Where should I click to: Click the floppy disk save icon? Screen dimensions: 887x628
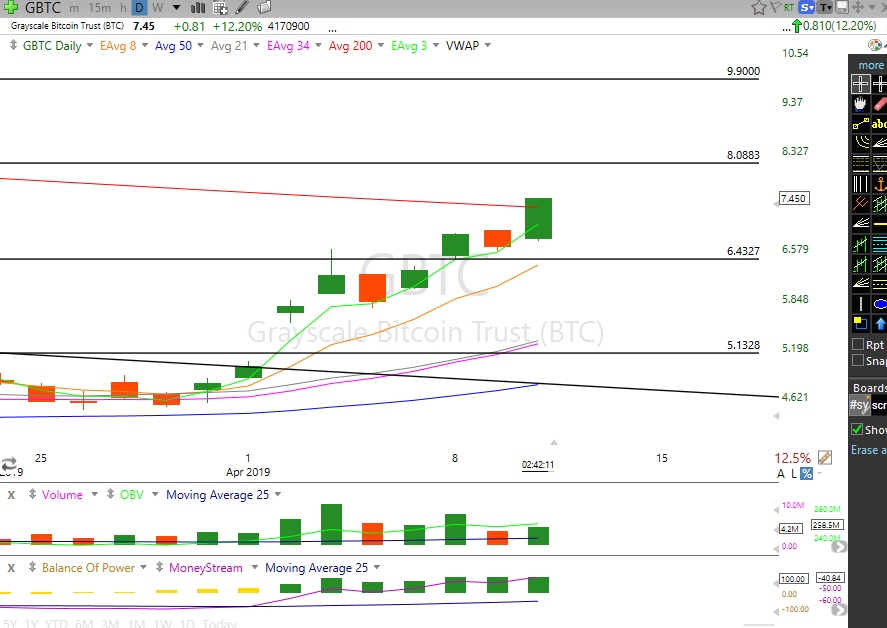click(842, 7)
